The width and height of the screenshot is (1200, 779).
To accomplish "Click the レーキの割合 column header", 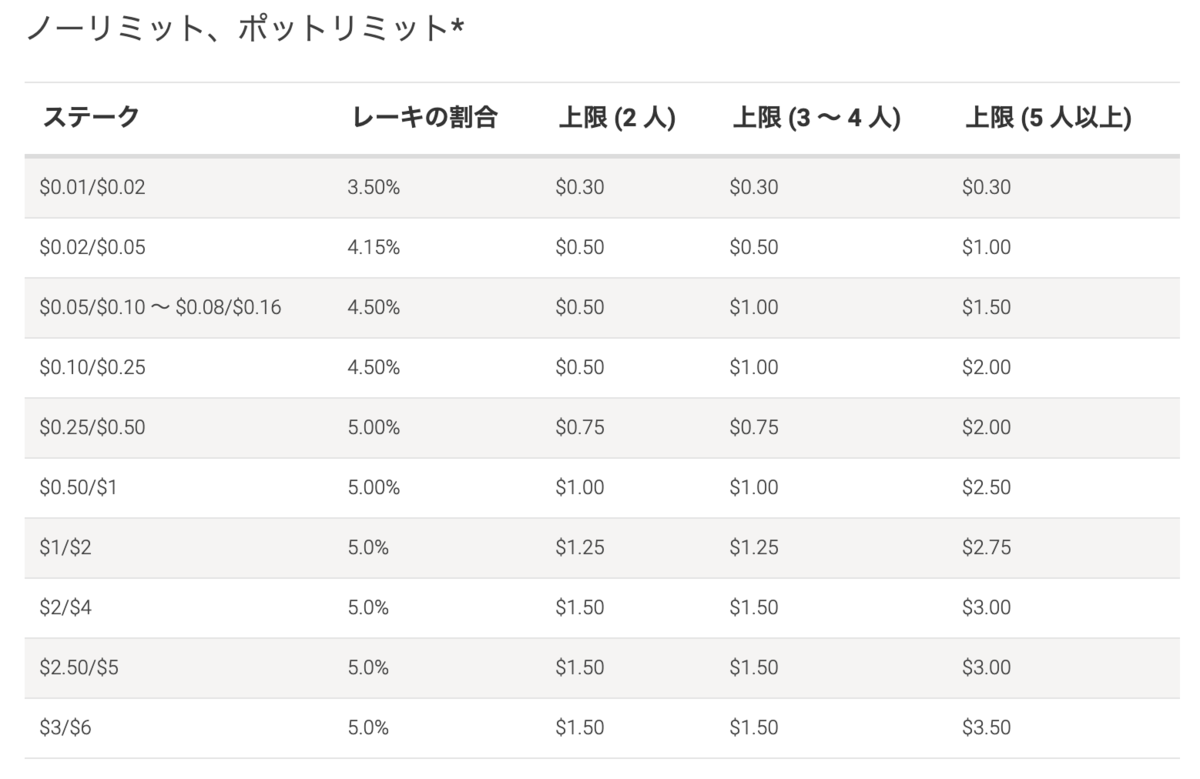I will 424,119.
